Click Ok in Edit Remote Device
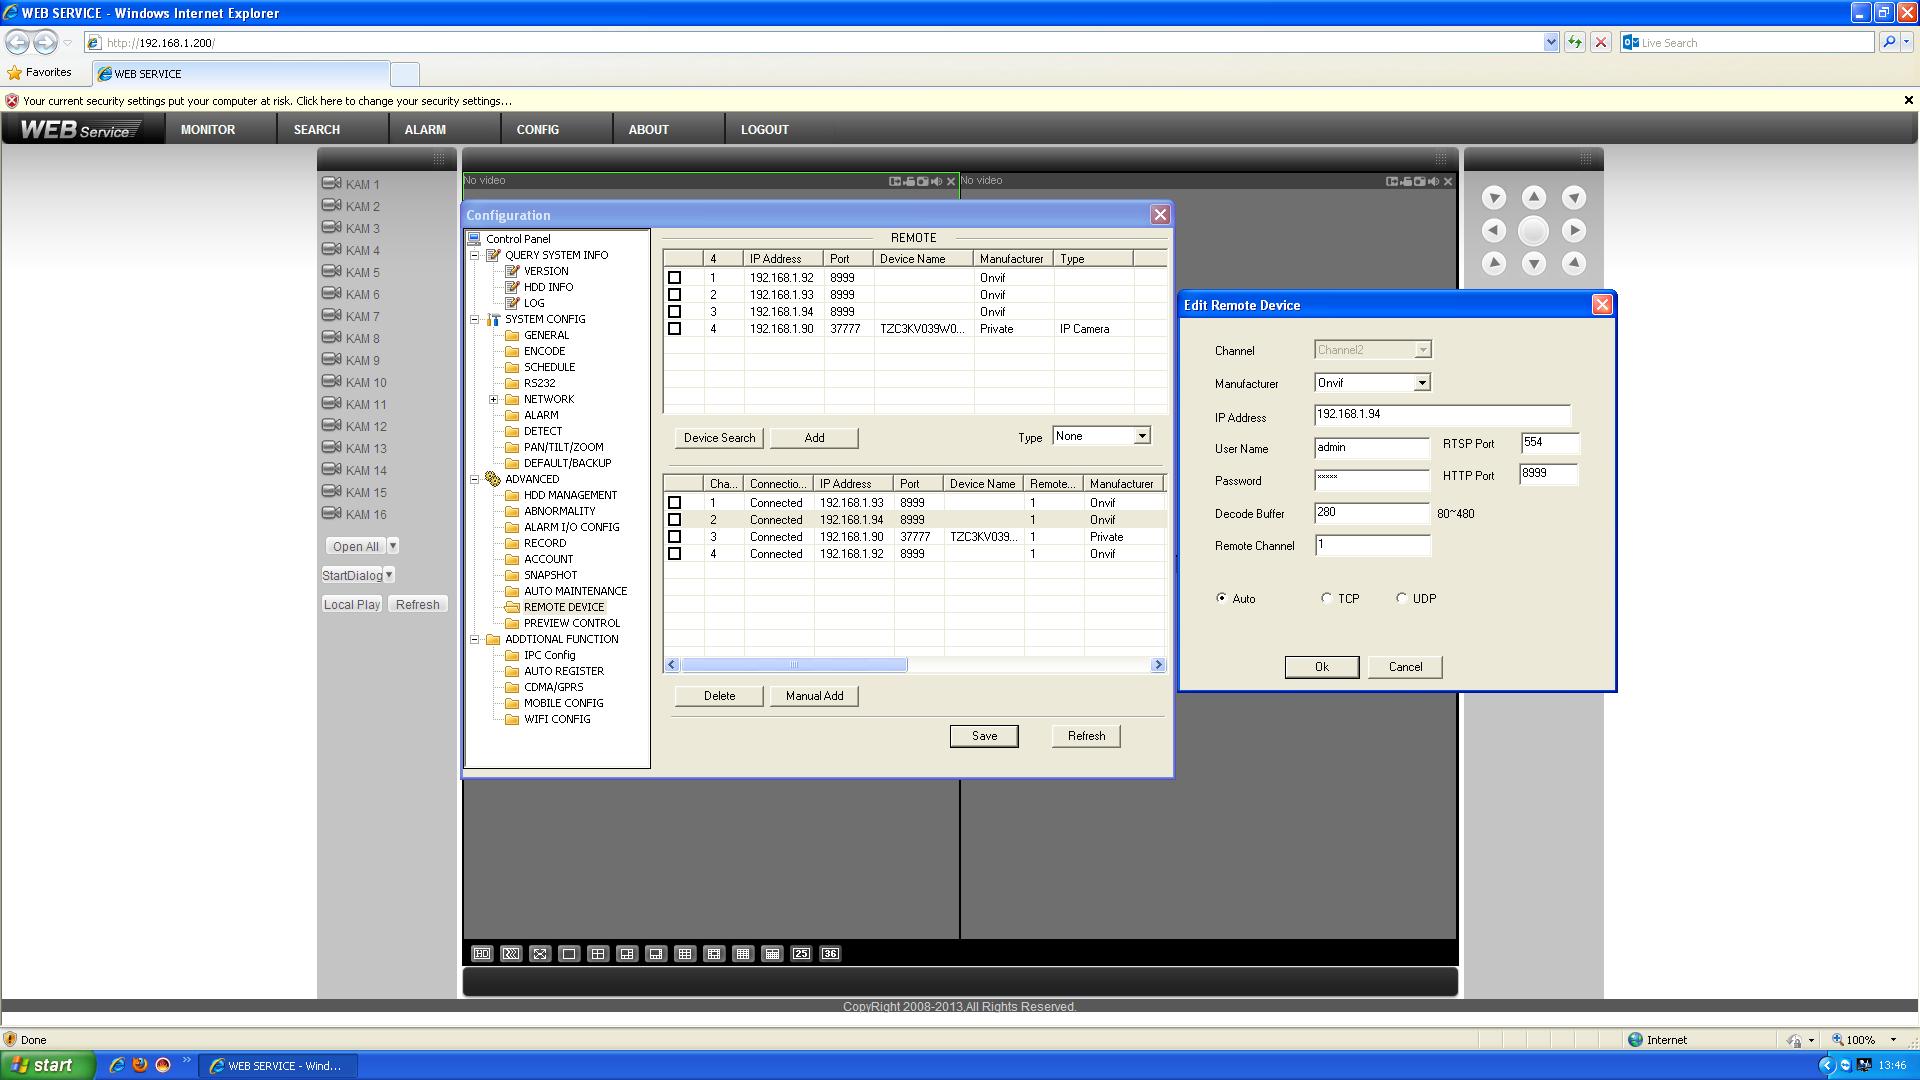Viewport: 1920px width, 1080px height. [1321, 667]
